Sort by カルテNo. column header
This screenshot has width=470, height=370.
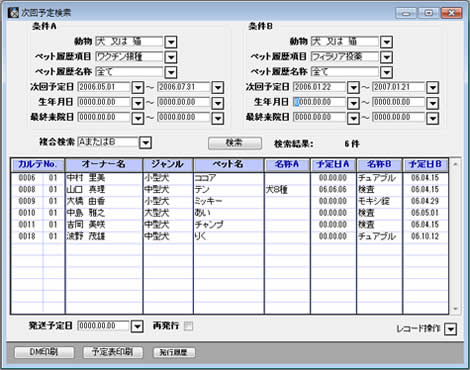pos(38,164)
